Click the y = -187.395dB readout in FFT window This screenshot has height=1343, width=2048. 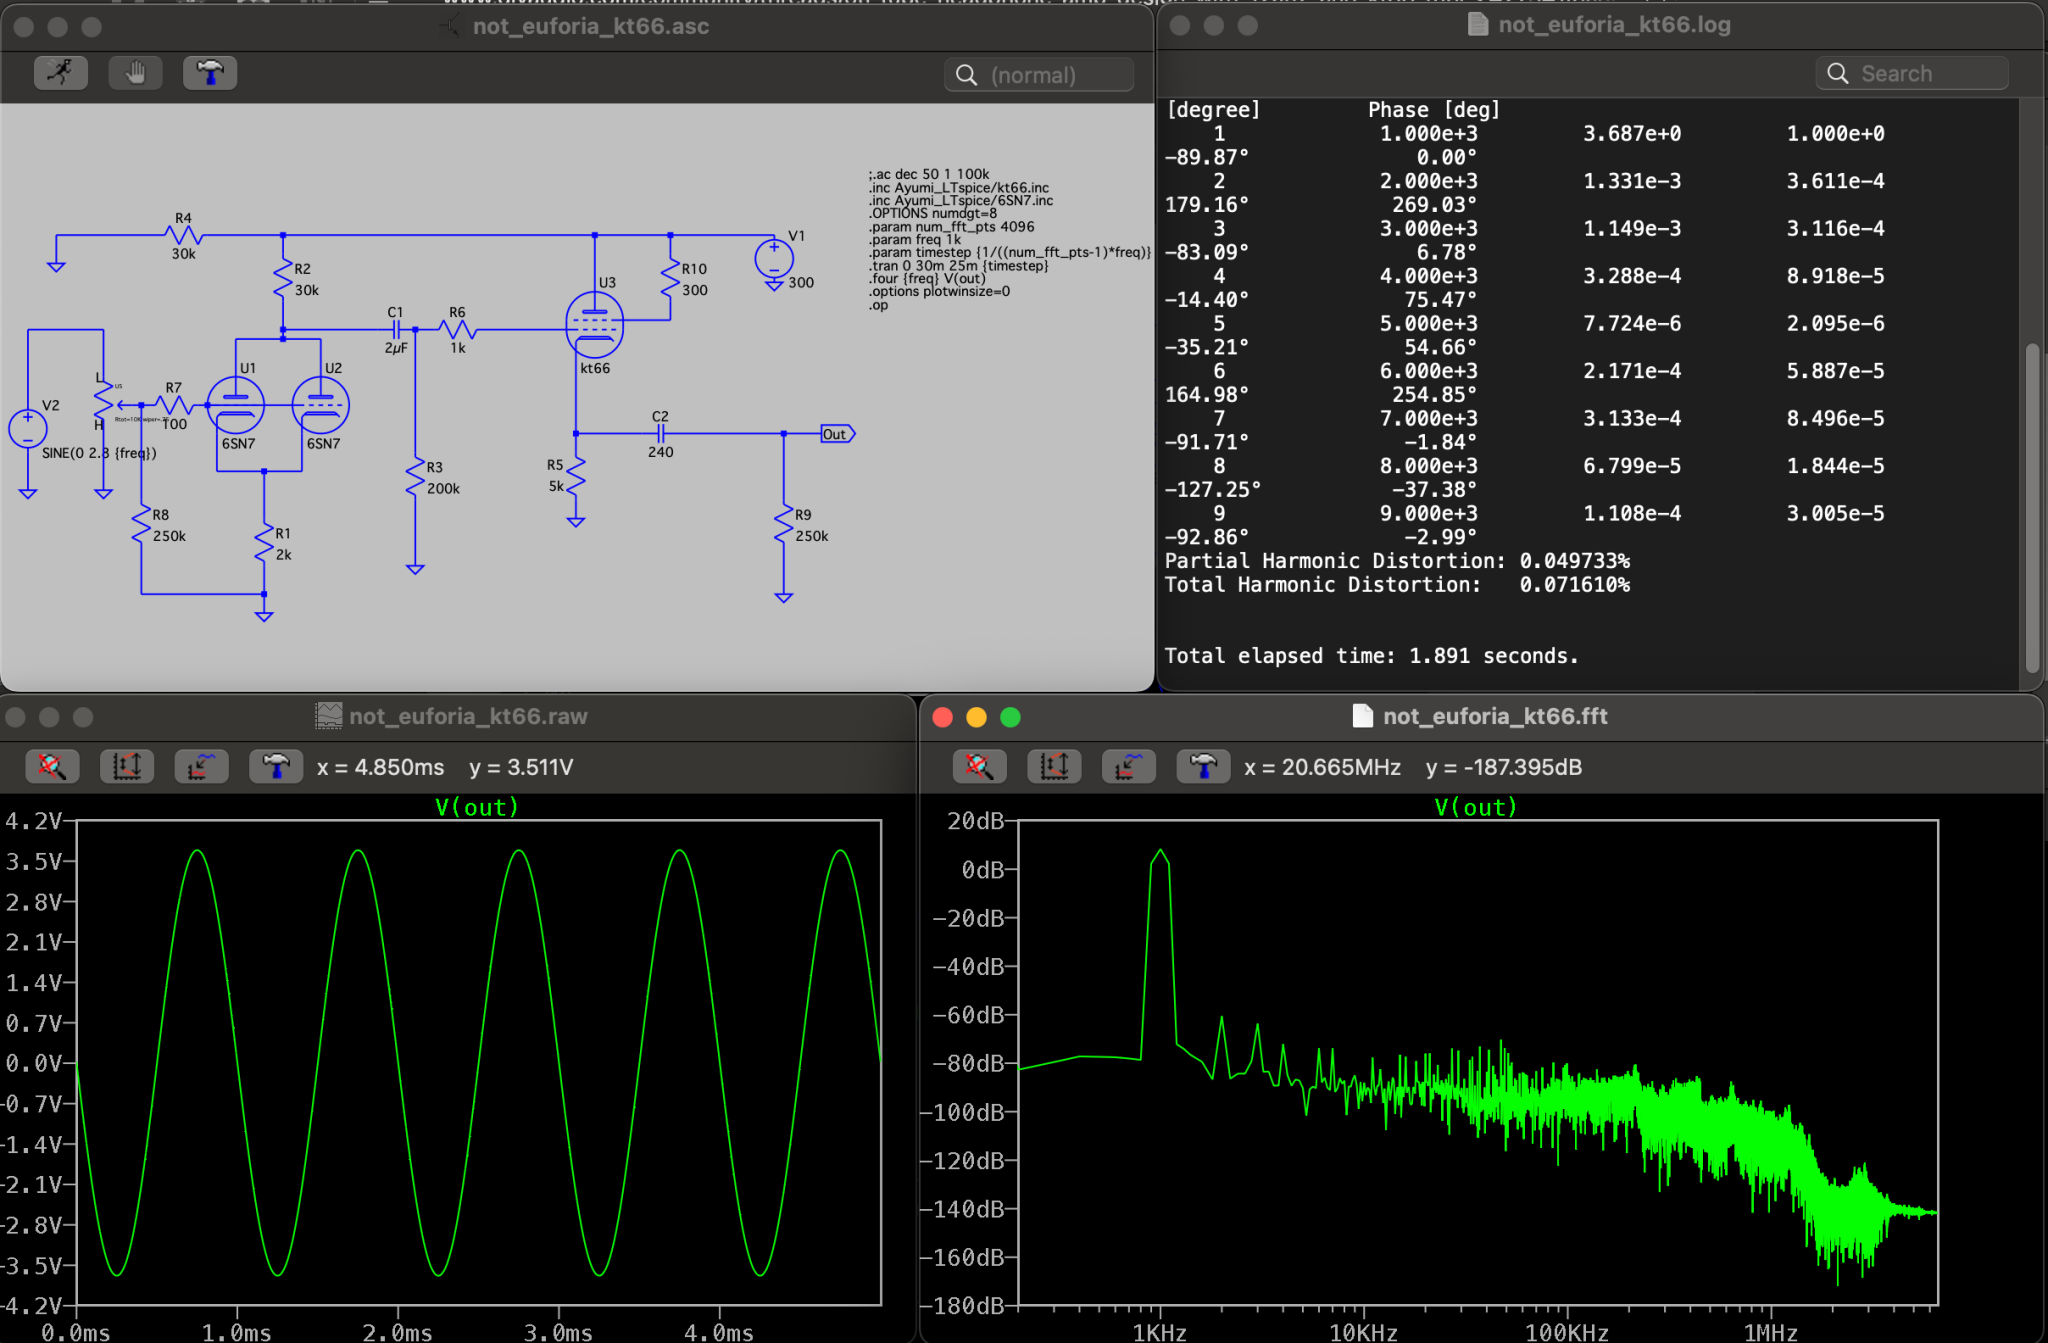pyautogui.click(x=1504, y=767)
